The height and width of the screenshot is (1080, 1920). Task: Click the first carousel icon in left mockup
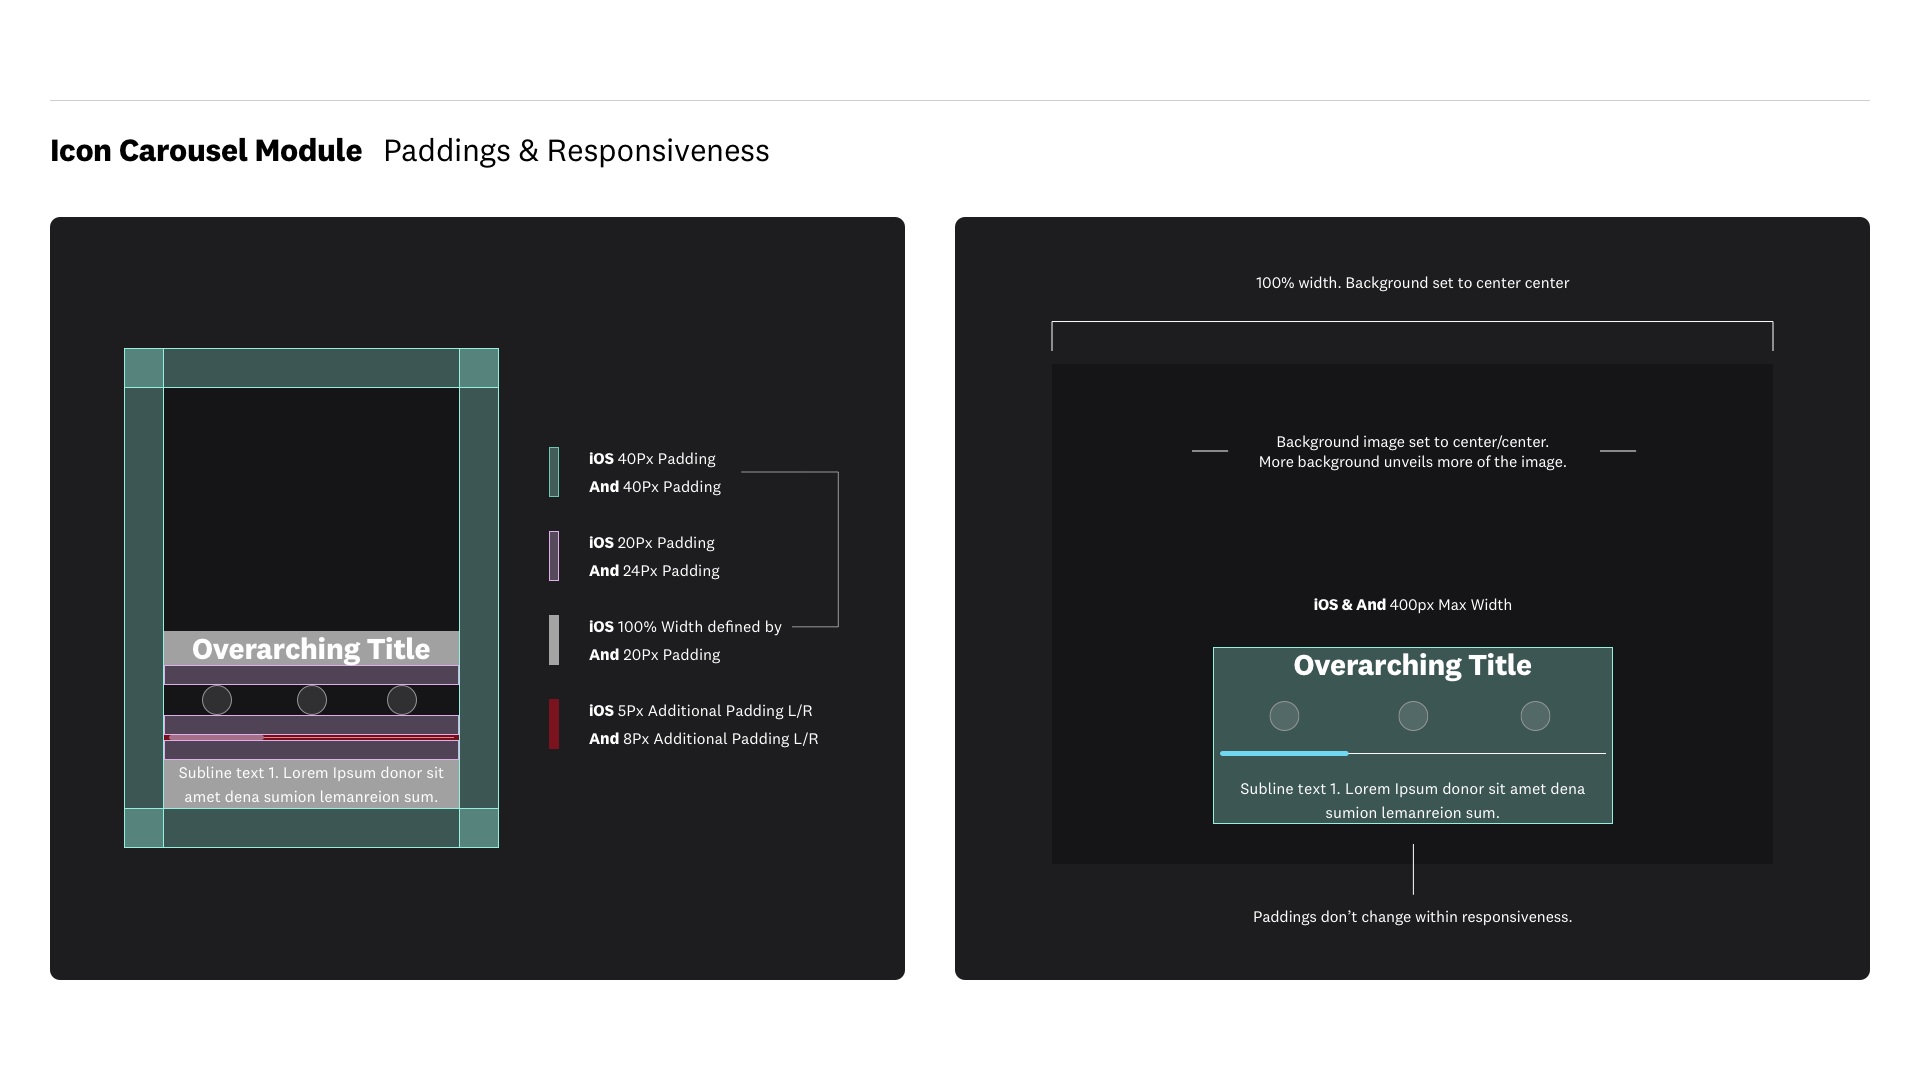click(x=217, y=700)
